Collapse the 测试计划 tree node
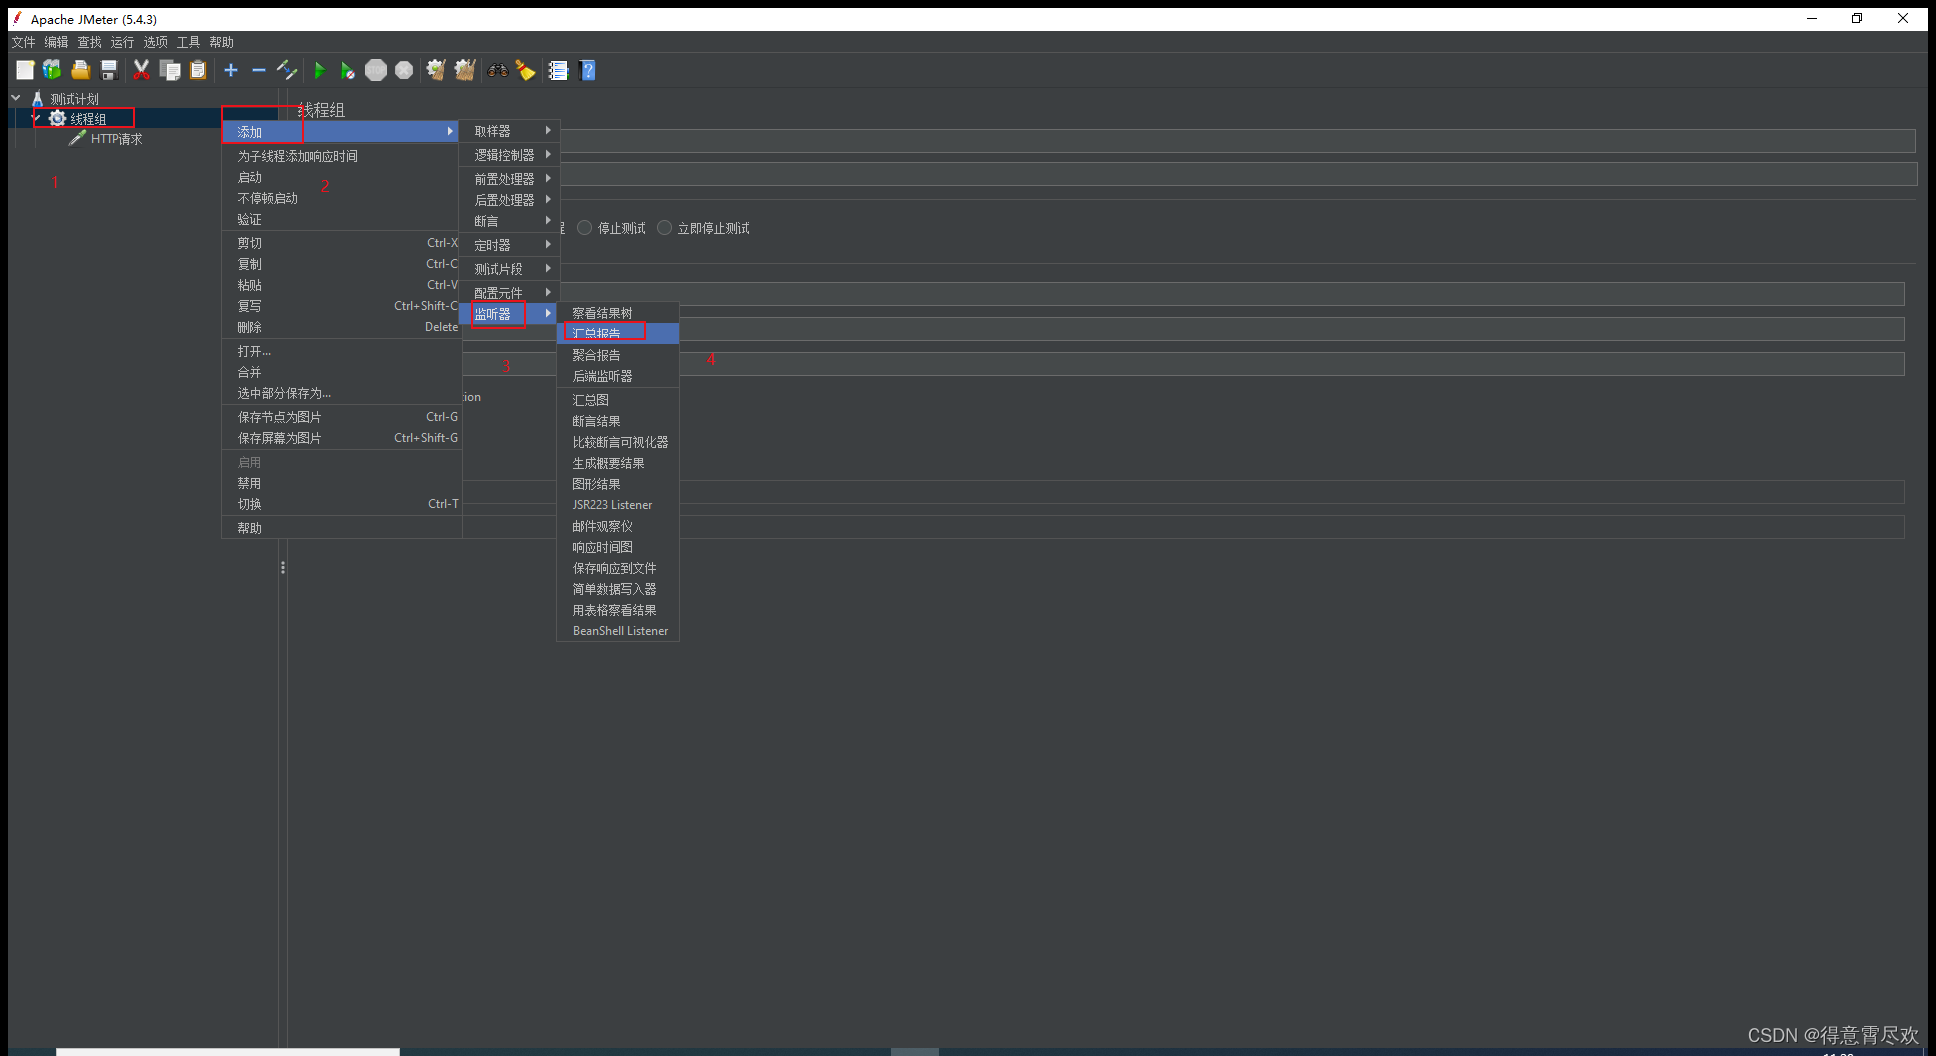The image size is (1936, 1056). [16, 98]
